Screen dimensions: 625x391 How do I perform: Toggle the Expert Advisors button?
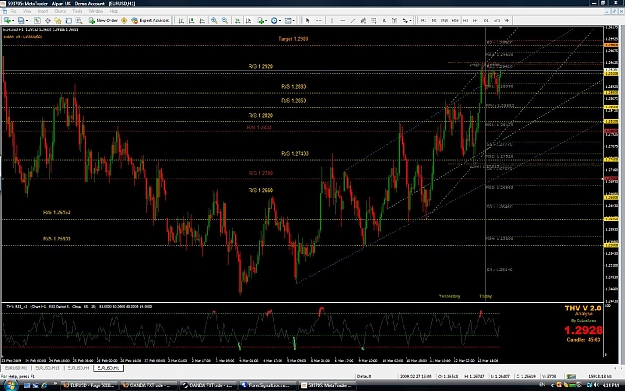[x=150, y=20]
